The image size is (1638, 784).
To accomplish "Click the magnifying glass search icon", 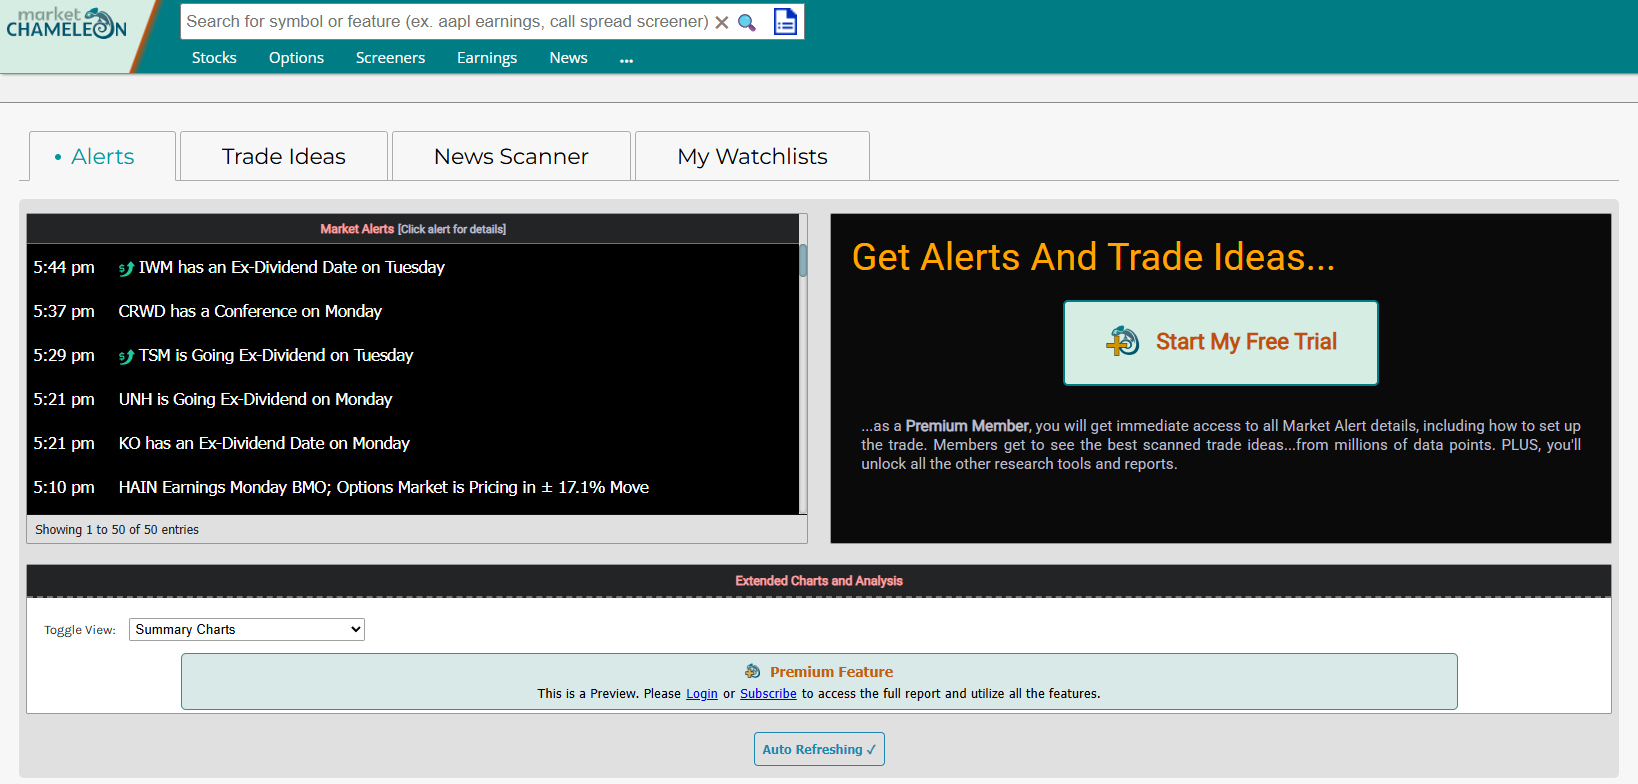I will point(747,22).
